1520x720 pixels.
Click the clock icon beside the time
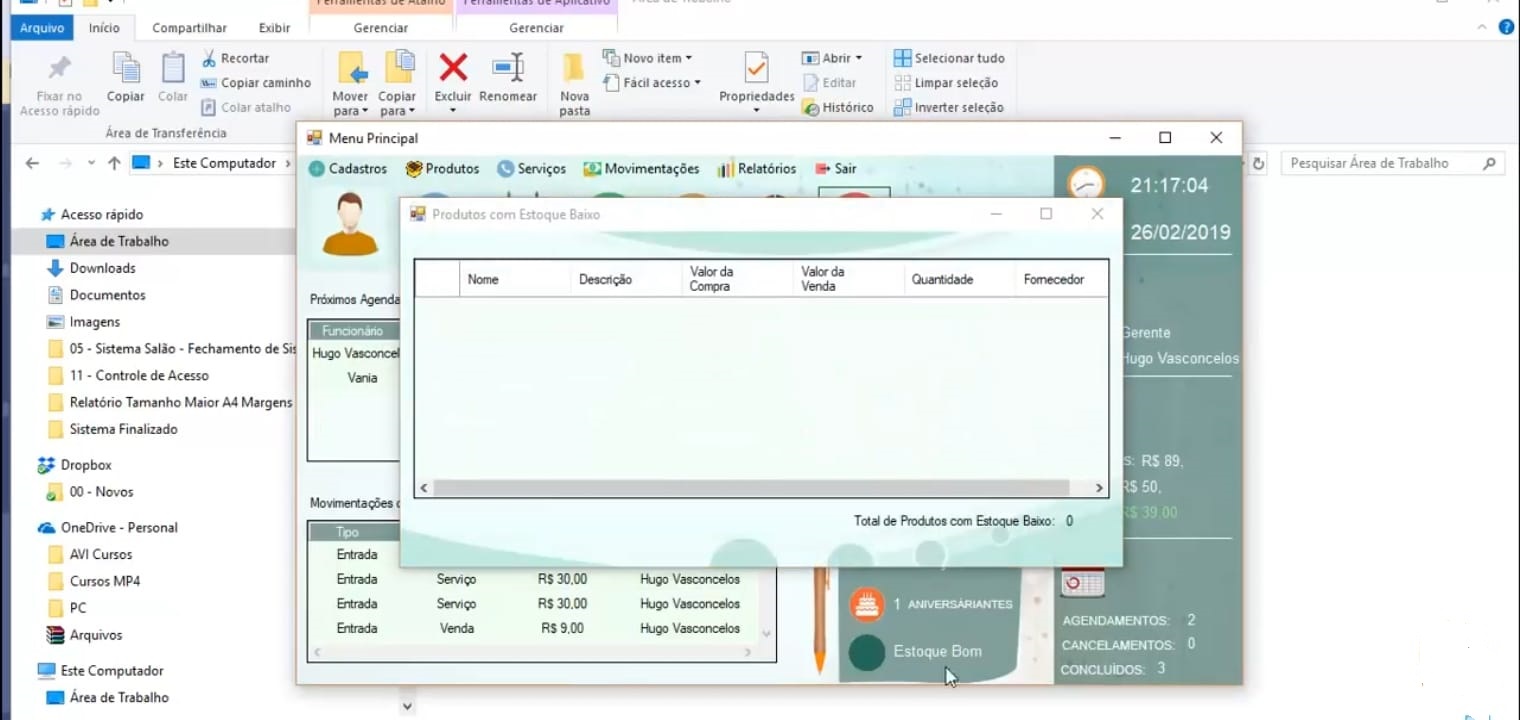1085,183
